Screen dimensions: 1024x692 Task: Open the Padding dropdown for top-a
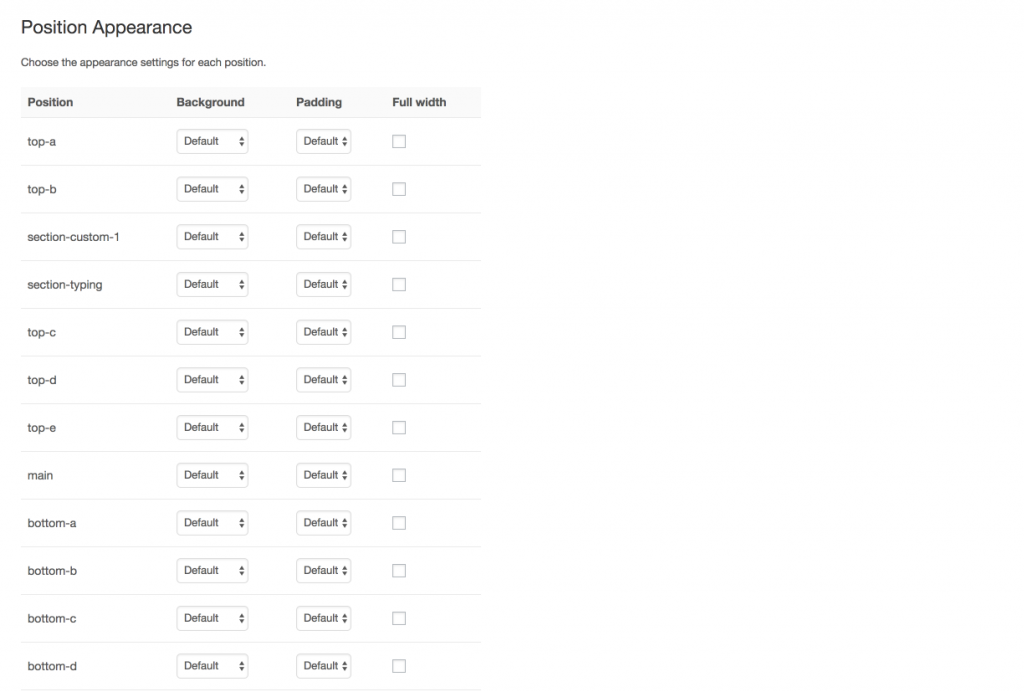pyautogui.click(x=323, y=141)
